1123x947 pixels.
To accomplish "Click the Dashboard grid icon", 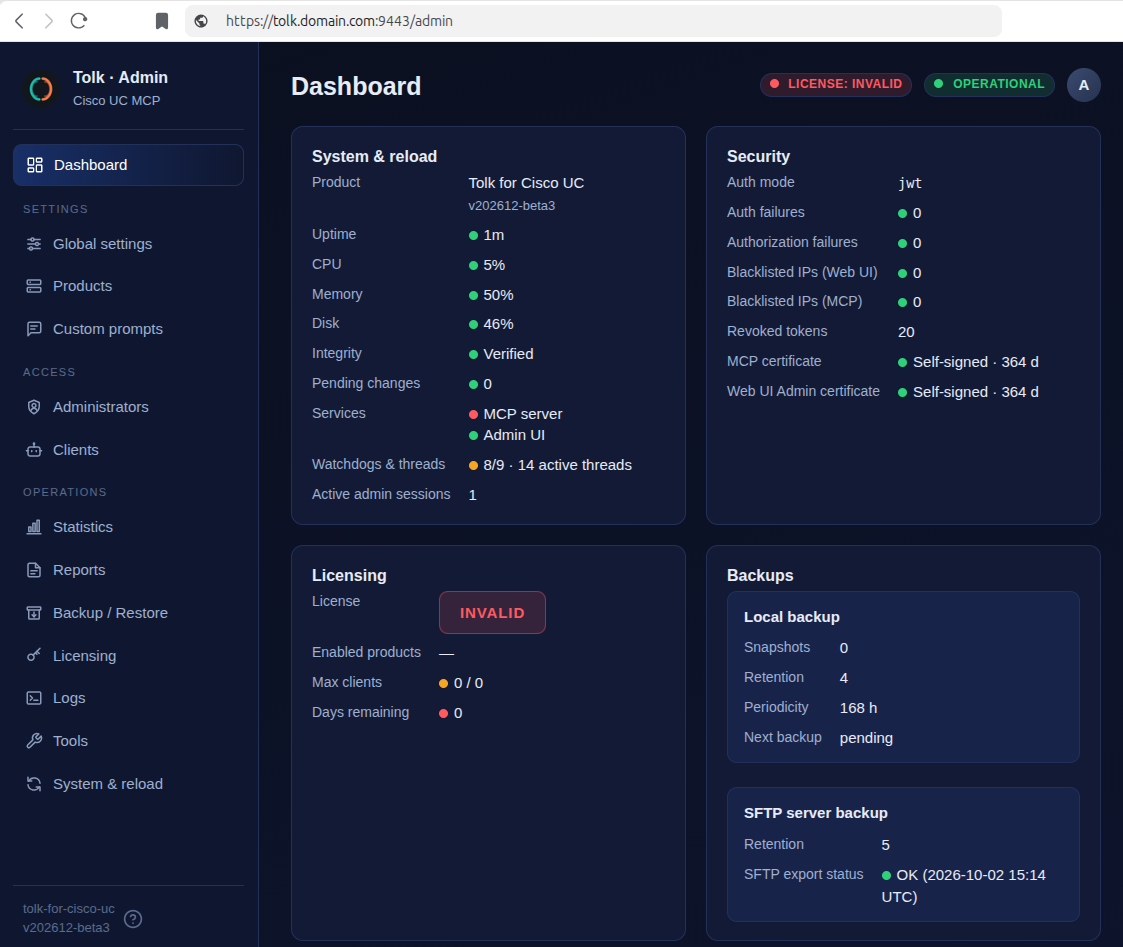I will coord(34,165).
